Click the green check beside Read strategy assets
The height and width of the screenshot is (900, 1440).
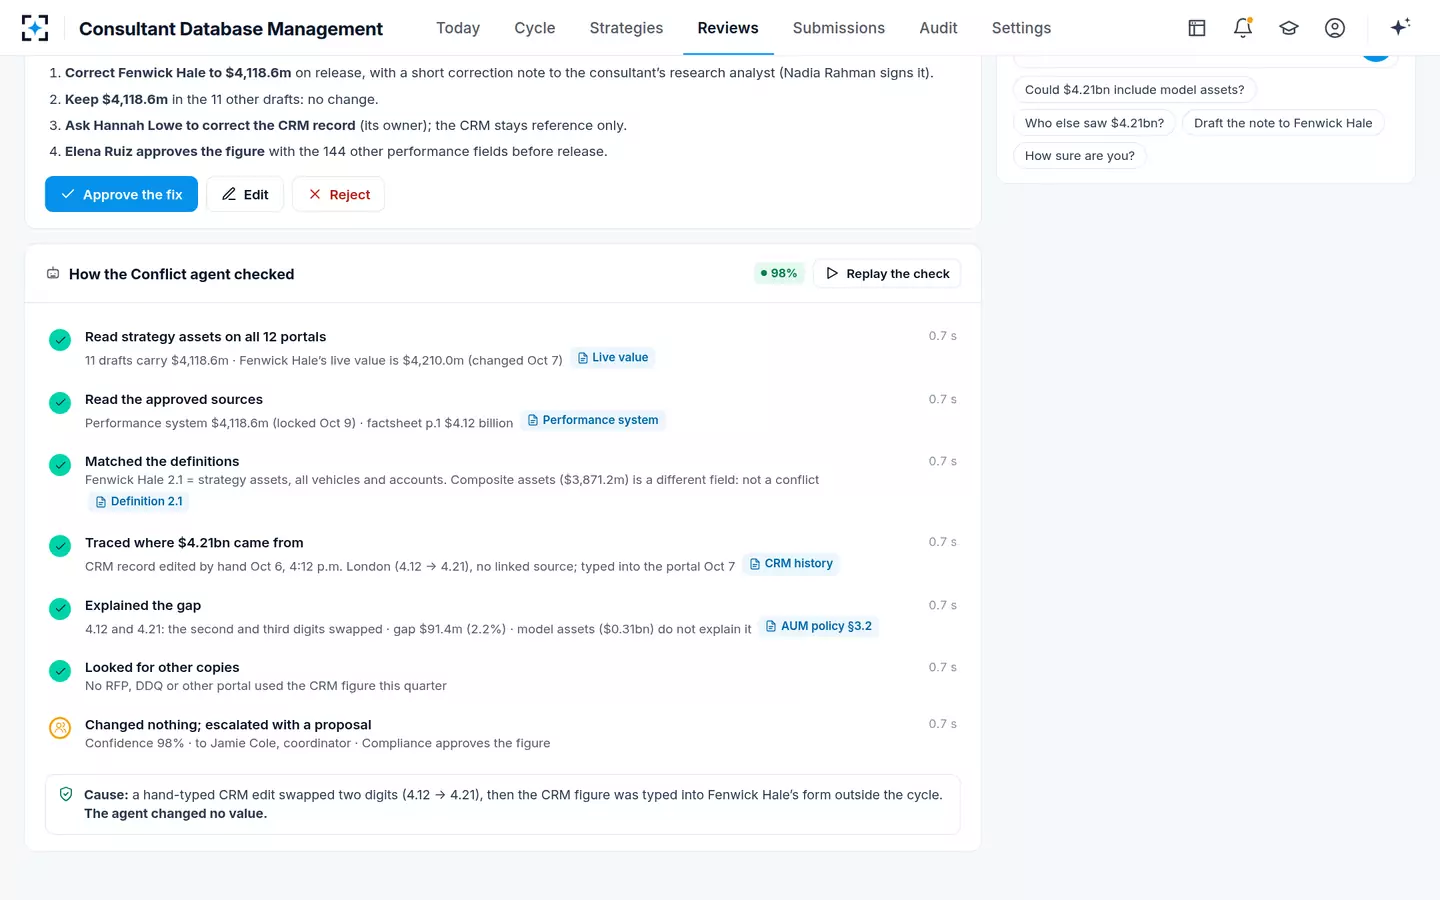[60, 340]
